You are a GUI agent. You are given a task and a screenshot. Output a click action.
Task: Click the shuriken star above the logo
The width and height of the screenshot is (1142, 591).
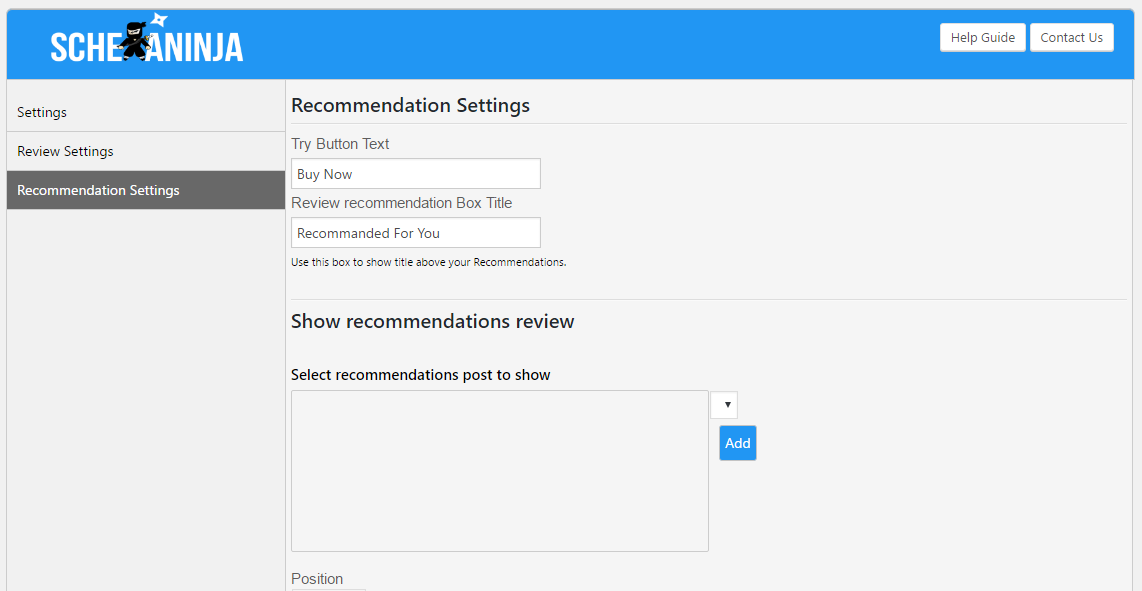click(158, 20)
